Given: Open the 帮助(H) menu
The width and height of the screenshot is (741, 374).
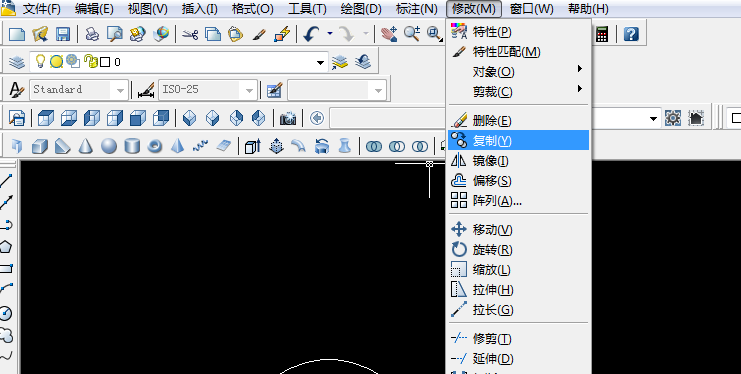Looking at the screenshot, I should pos(588,9).
